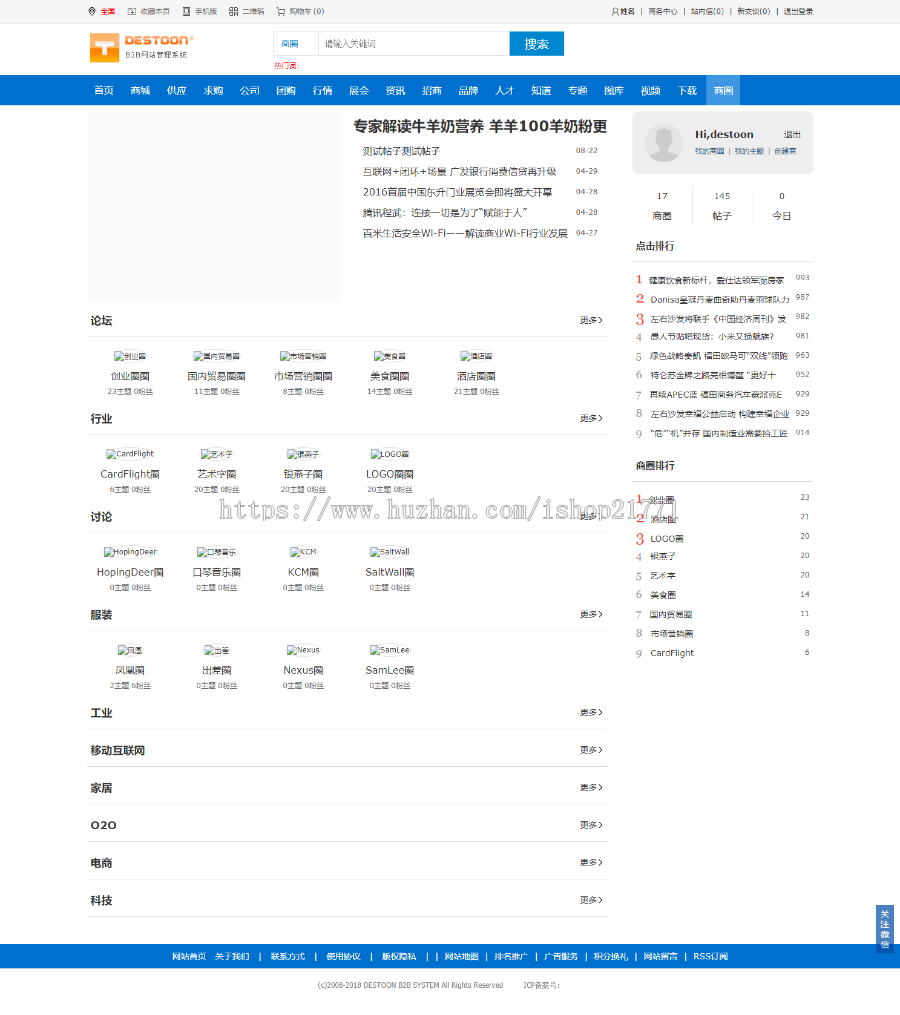Click the user profile icon beside 姓名

coord(615,11)
